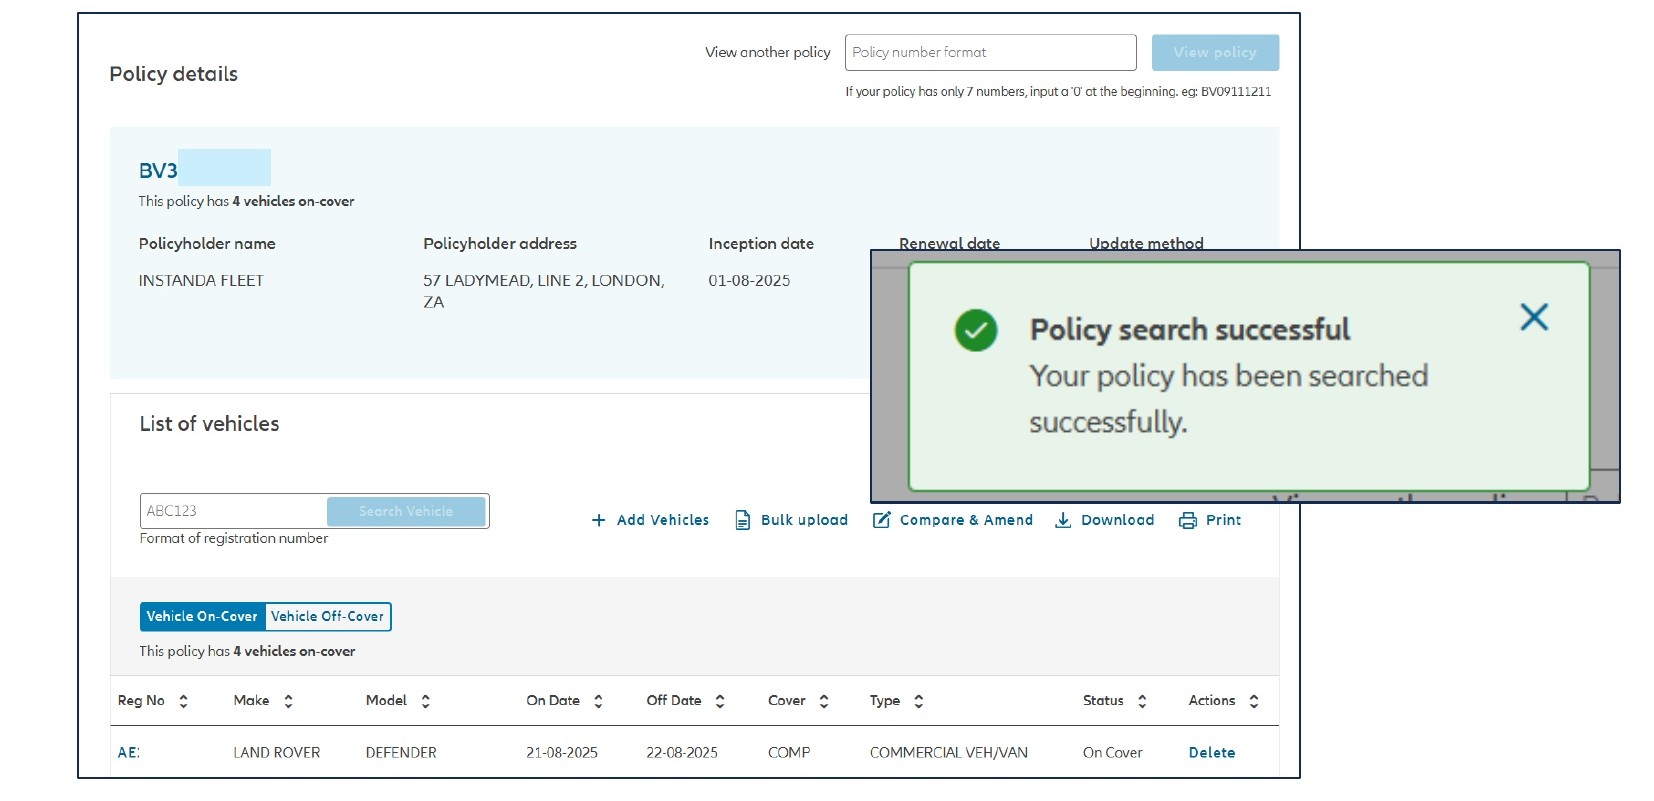
Task: Sort vehicles by Off Date column
Action: pyautogui.click(x=720, y=701)
